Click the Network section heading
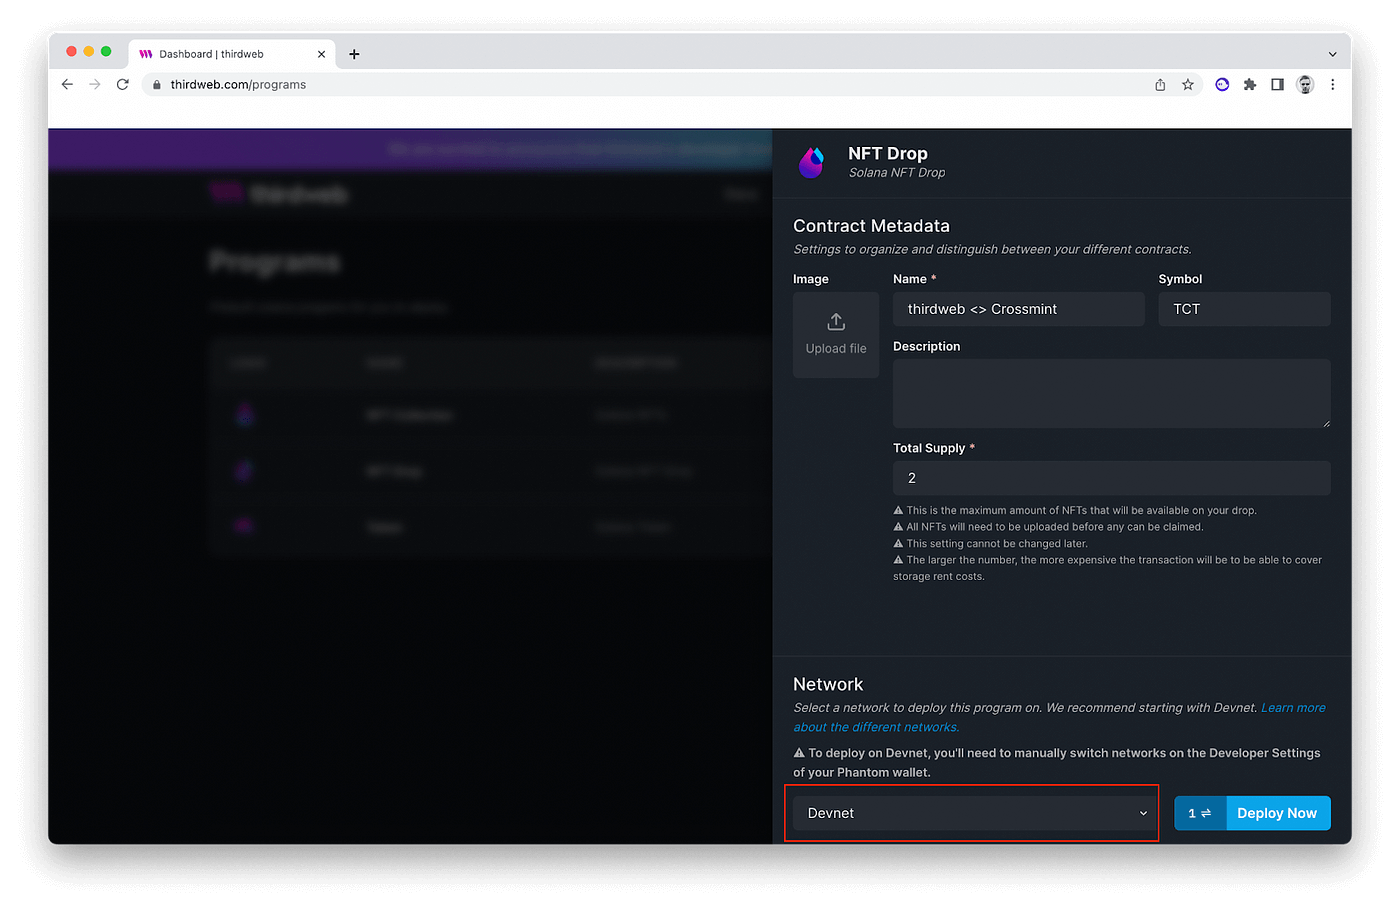The height and width of the screenshot is (908, 1400). 828,684
